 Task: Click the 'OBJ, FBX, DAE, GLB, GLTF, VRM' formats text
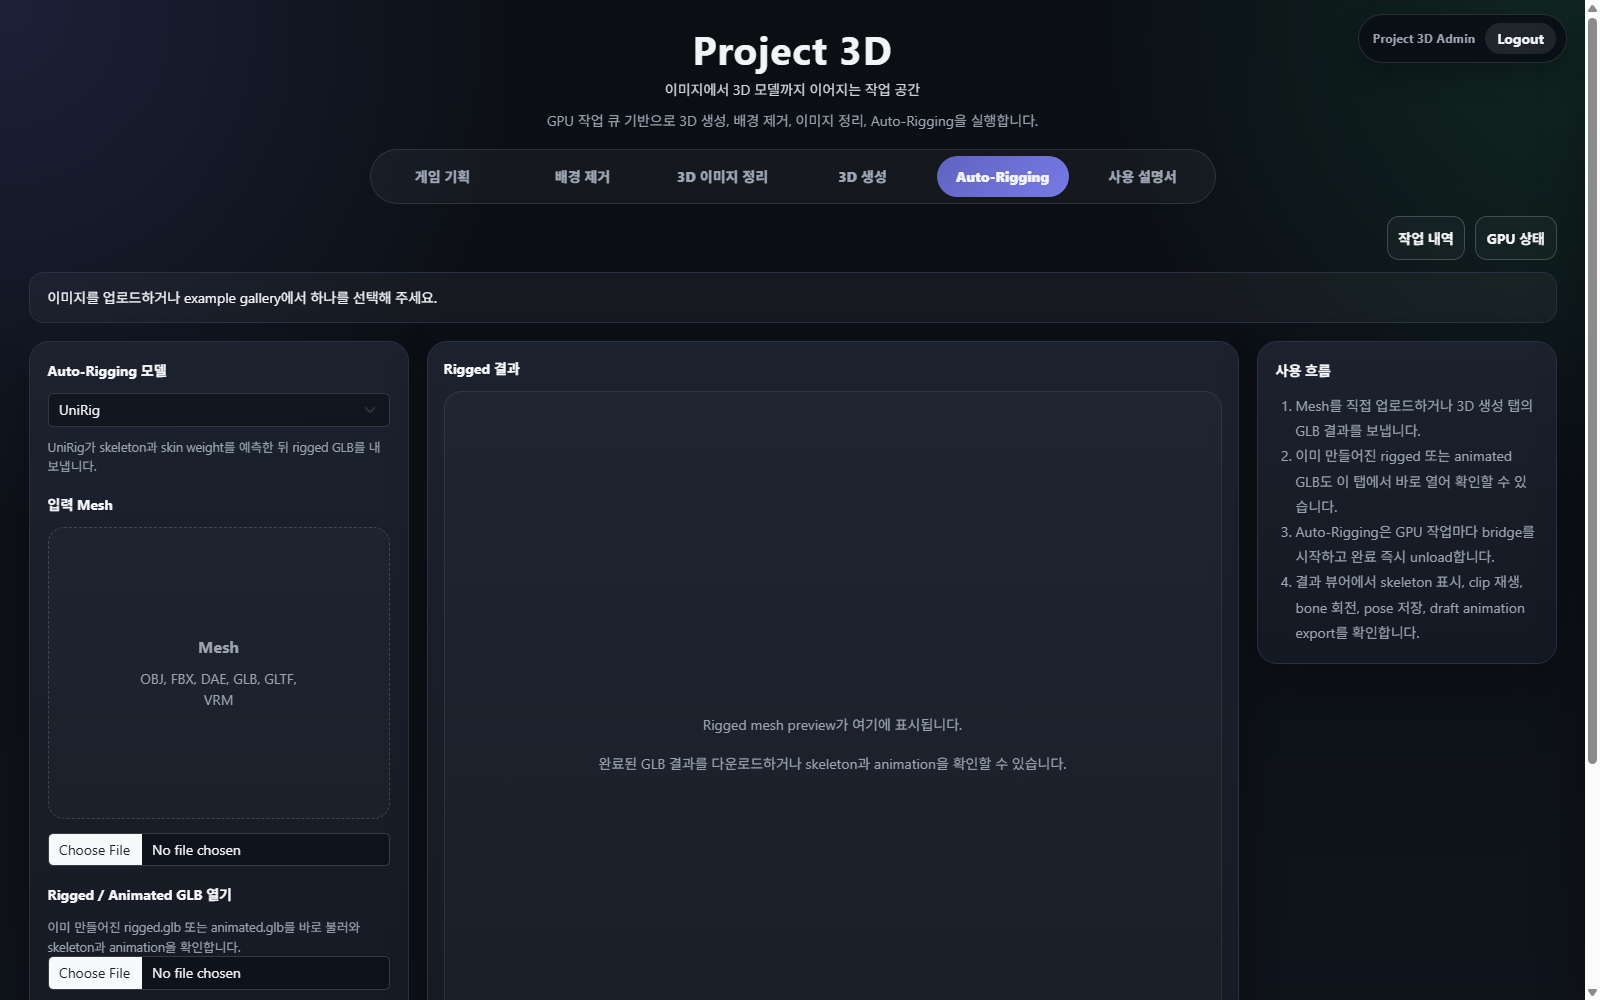pos(218,689)
